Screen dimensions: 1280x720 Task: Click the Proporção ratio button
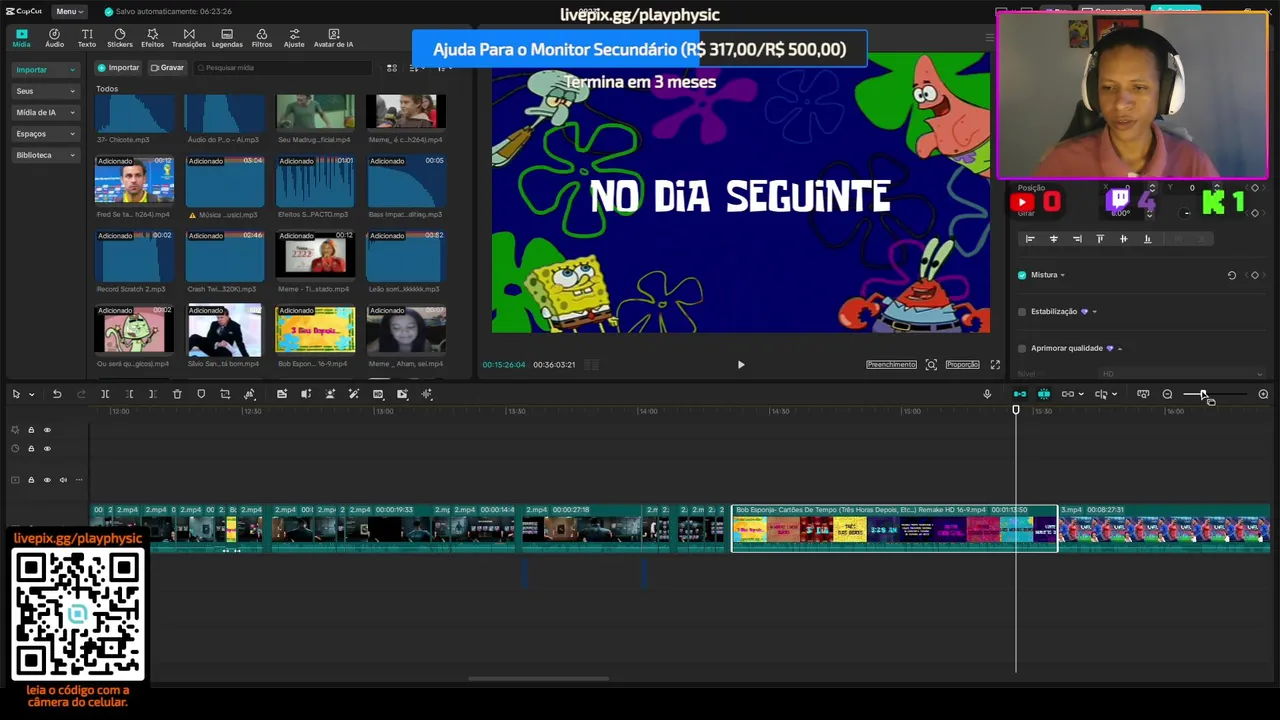tap(962, 365)
